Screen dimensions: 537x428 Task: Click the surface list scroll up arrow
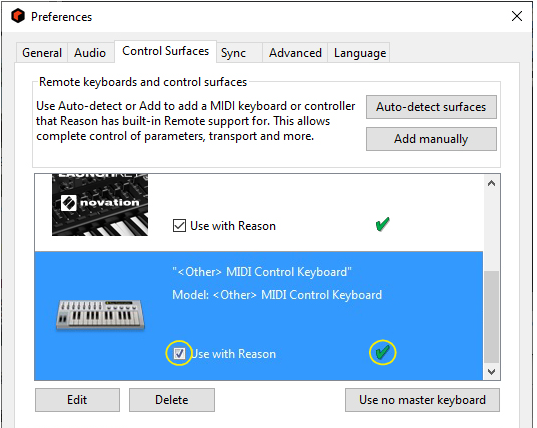click(x=491, y=184)
